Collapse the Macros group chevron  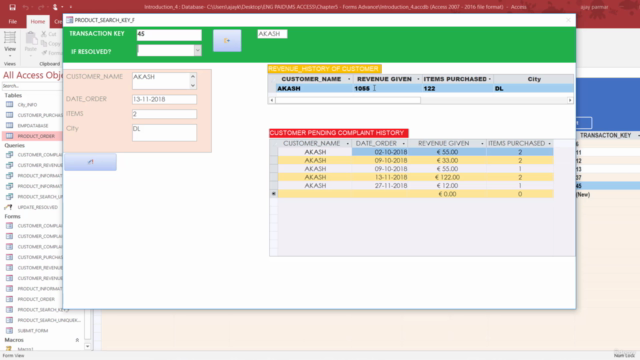77,340
